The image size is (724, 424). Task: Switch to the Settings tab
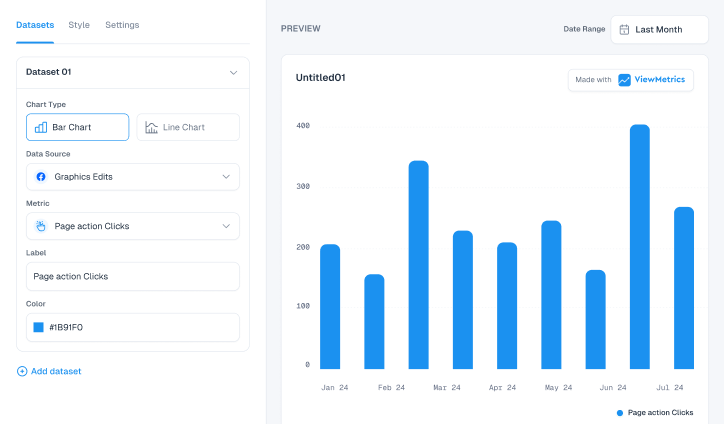(x=122, y=25)
